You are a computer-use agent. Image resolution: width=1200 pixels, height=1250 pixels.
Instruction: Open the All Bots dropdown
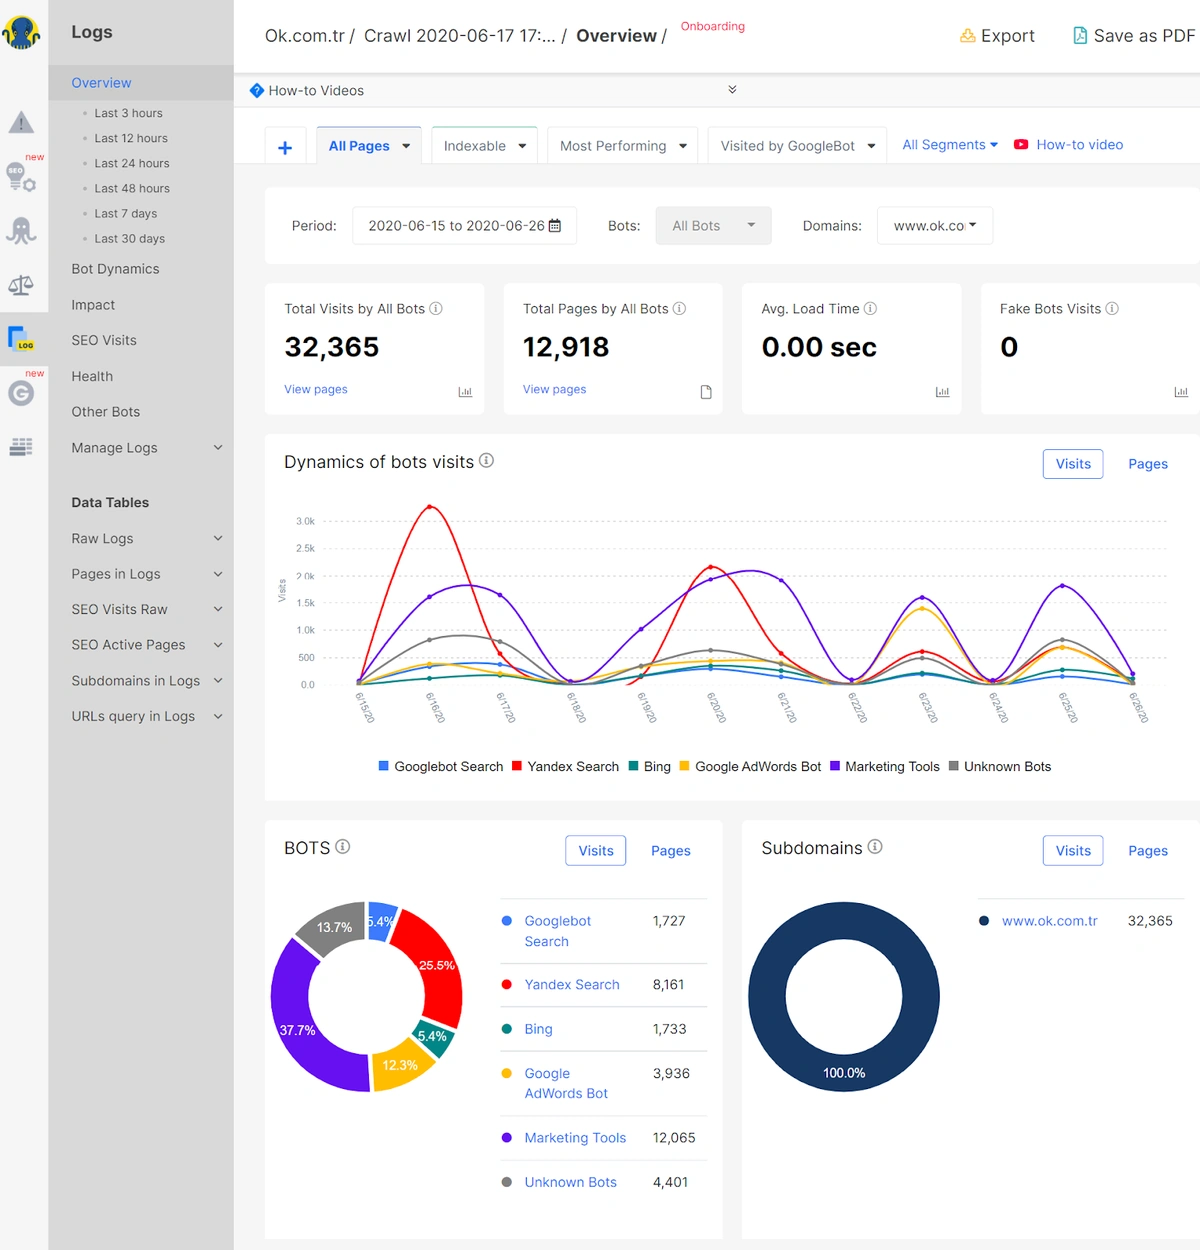713,226
